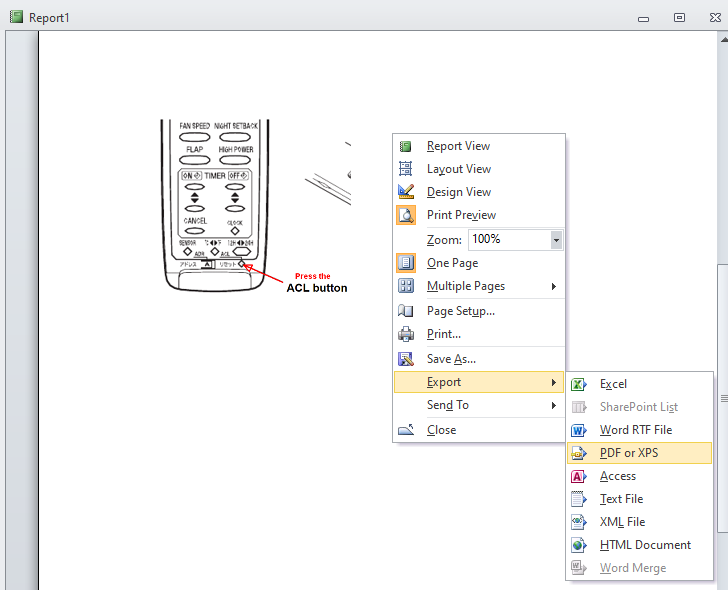
Task: Open Page Setup dialog entry
Action: (479, 311)
